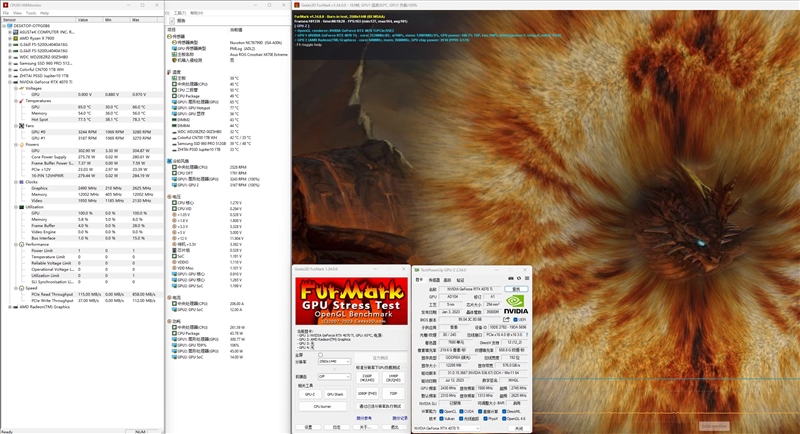800x434 pixels.
Task: Click the ASUSTeK motherboard icon in HWMonitor
Action: (15, 32)
